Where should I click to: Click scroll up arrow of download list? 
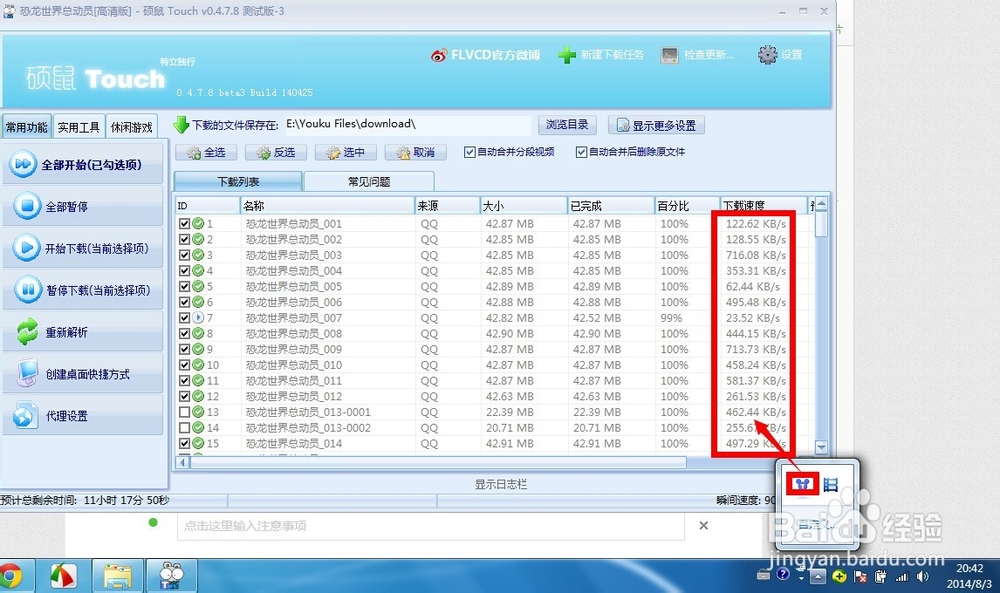click(x=821, y=205)
